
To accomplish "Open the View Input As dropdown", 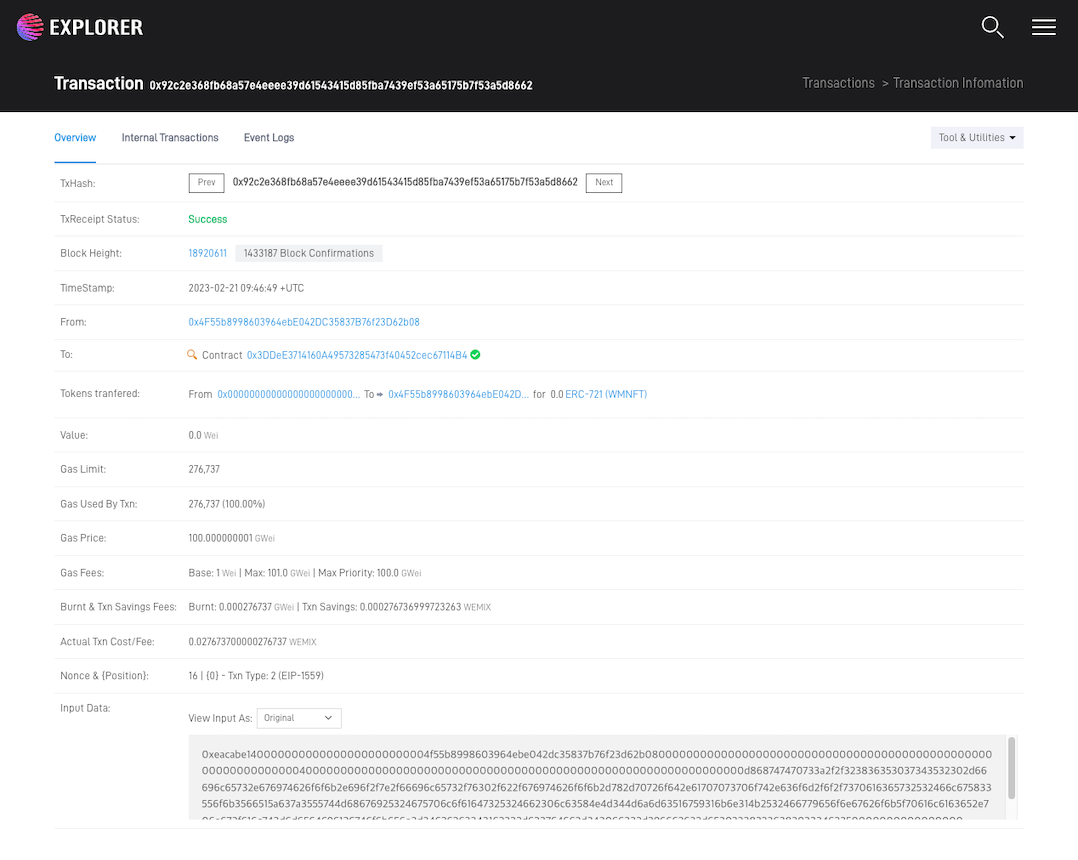I will coord(299,718).
